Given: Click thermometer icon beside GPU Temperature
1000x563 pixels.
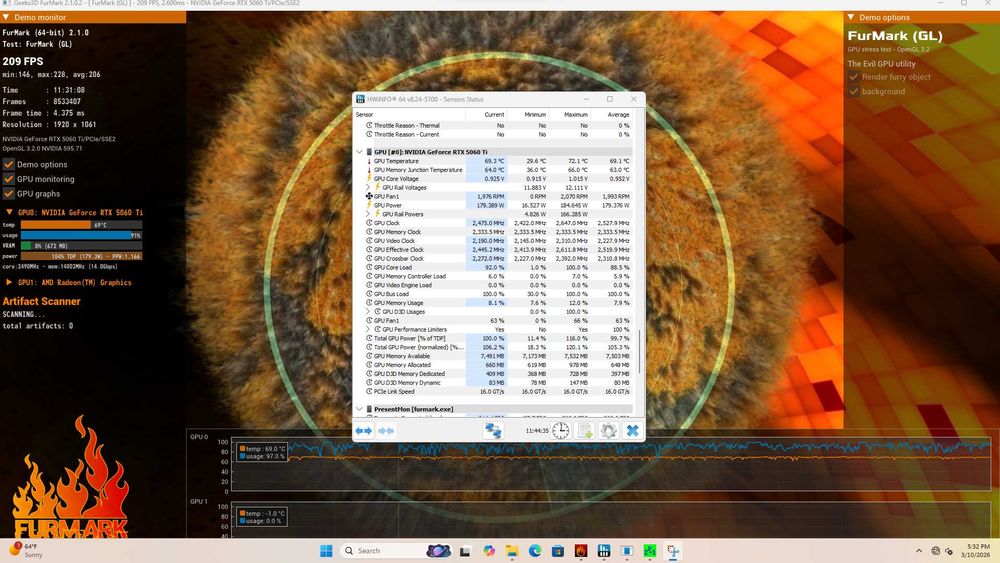Looking at the screenshot, I should coord(369,161).
